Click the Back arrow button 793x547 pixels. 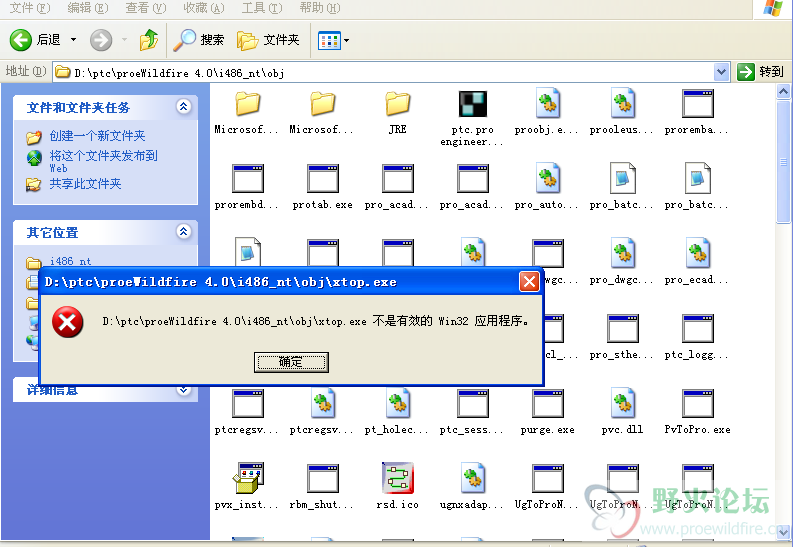[21, 40]
